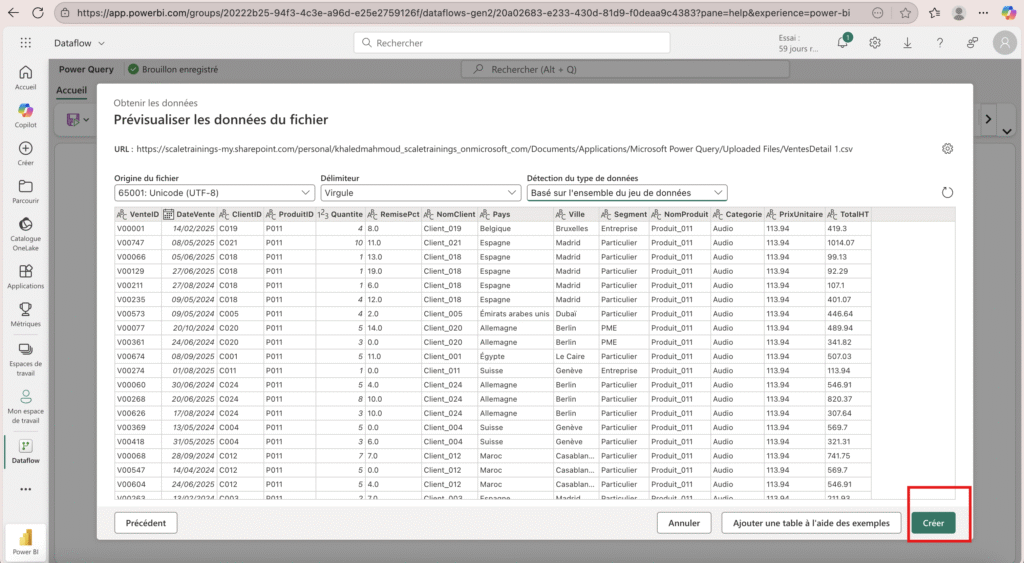Viewport: 1024px width, 563px height.
Task: Open the help question mark icon
Action: click(939, 43)
